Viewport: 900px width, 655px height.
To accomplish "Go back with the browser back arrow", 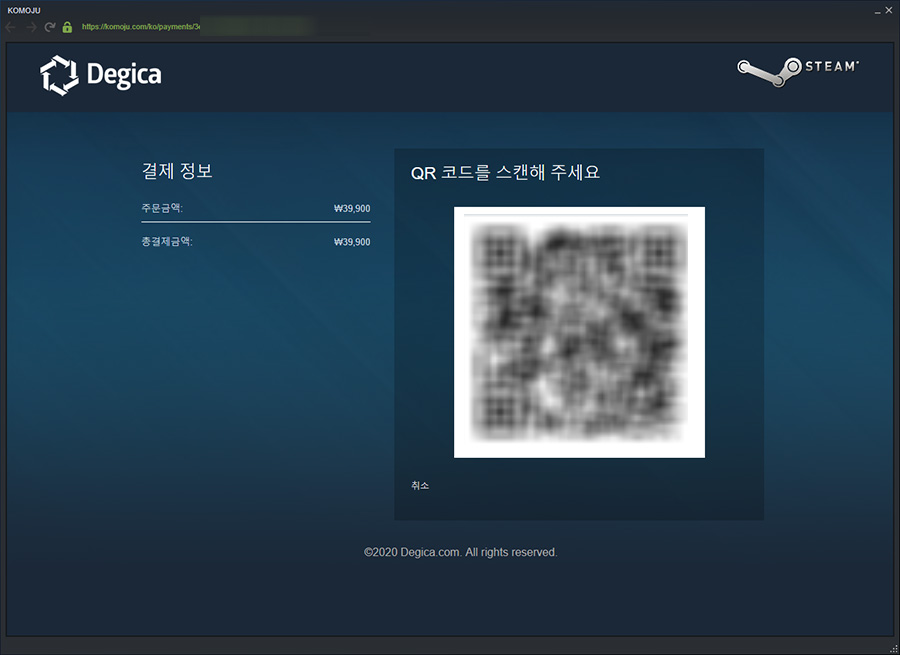I will [10, 27].
